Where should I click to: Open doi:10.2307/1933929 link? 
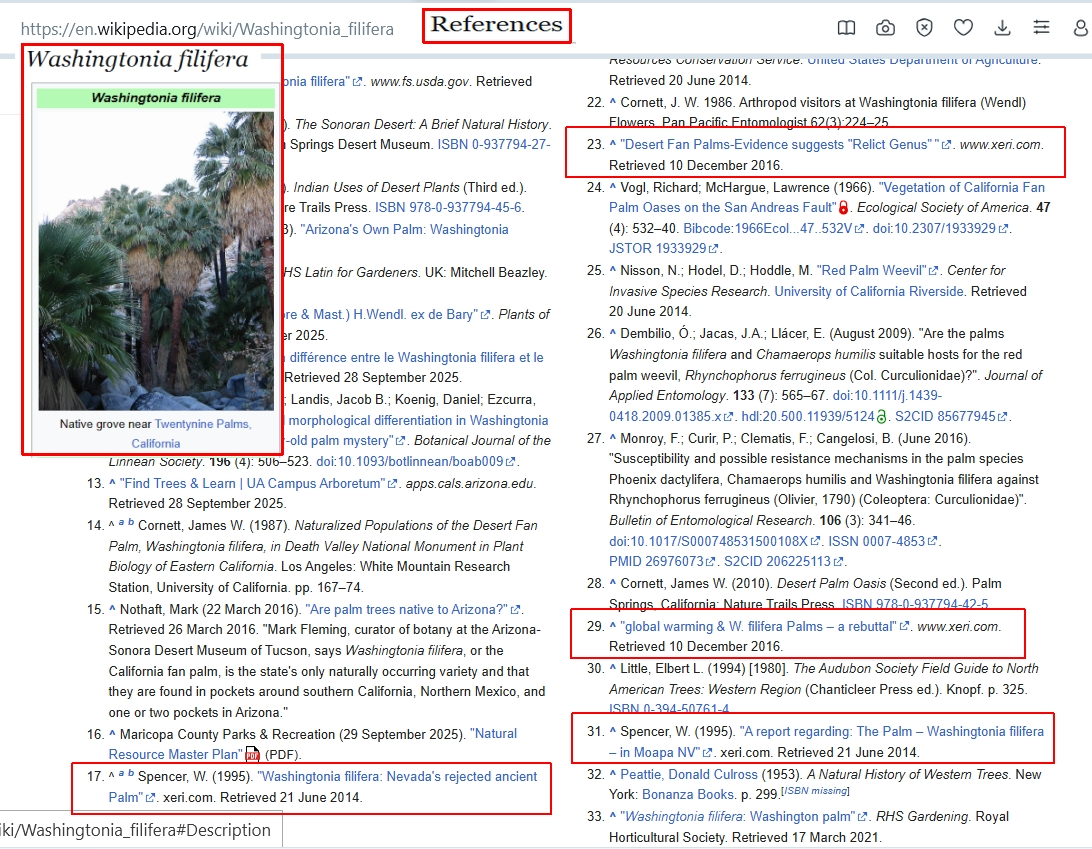939,228
